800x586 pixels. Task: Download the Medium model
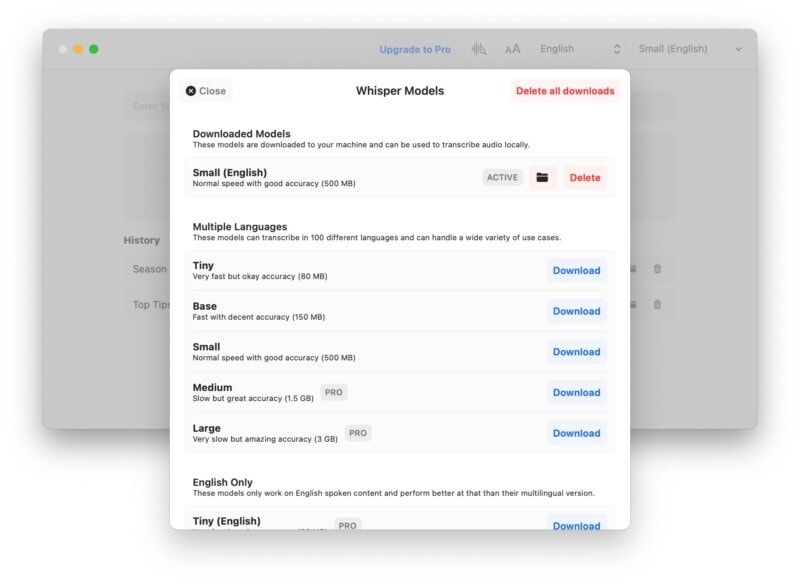point(576,392)
